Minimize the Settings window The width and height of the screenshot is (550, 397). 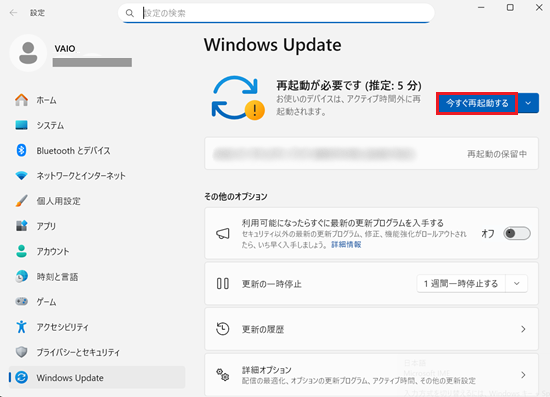coord(481,7)
